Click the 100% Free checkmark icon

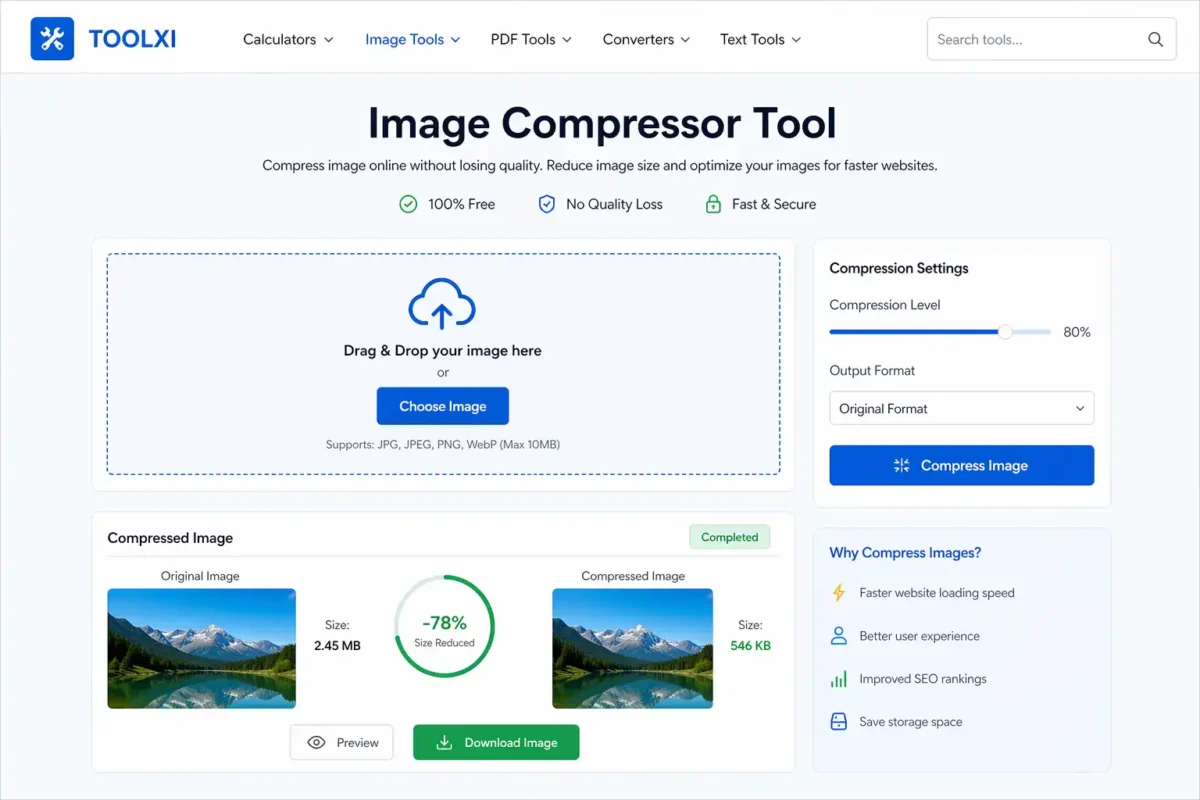(408, 204)
